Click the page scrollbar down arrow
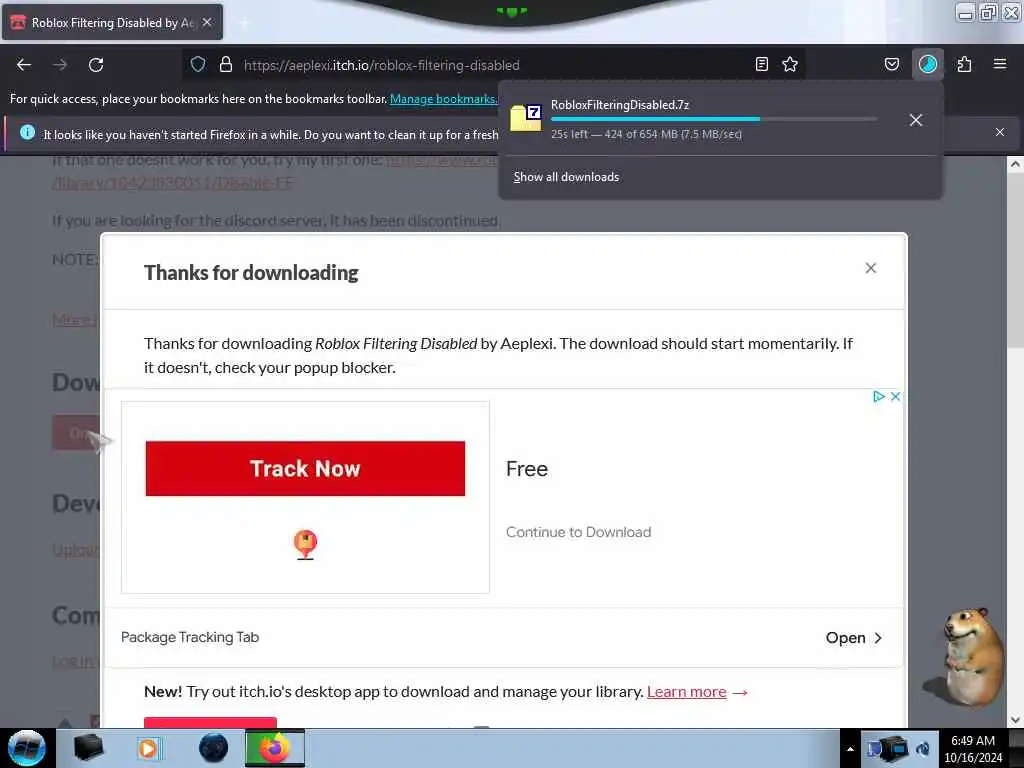Screen dimensions: 1024x768 (1015, 720)
